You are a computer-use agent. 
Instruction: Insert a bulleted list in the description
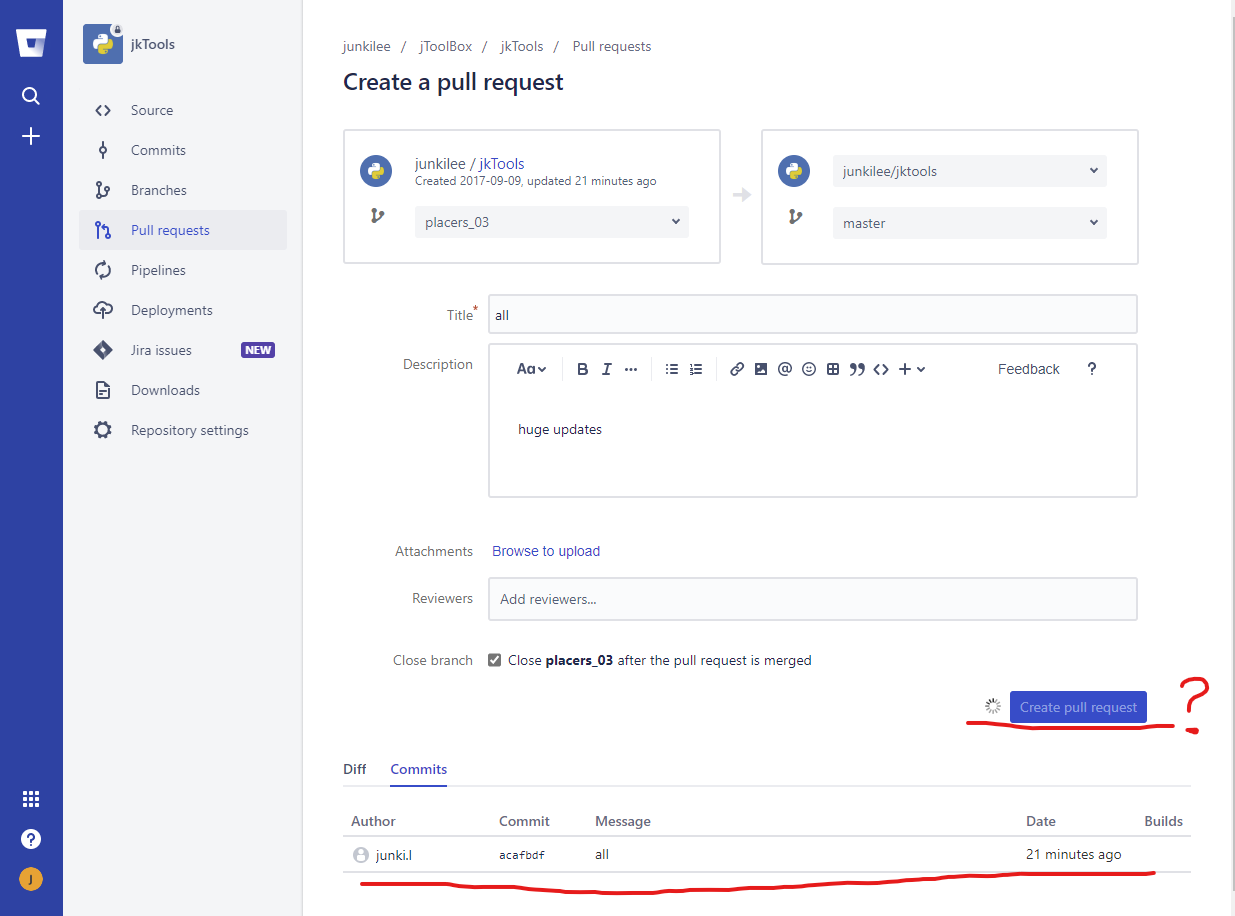click(x=671, y=368)
